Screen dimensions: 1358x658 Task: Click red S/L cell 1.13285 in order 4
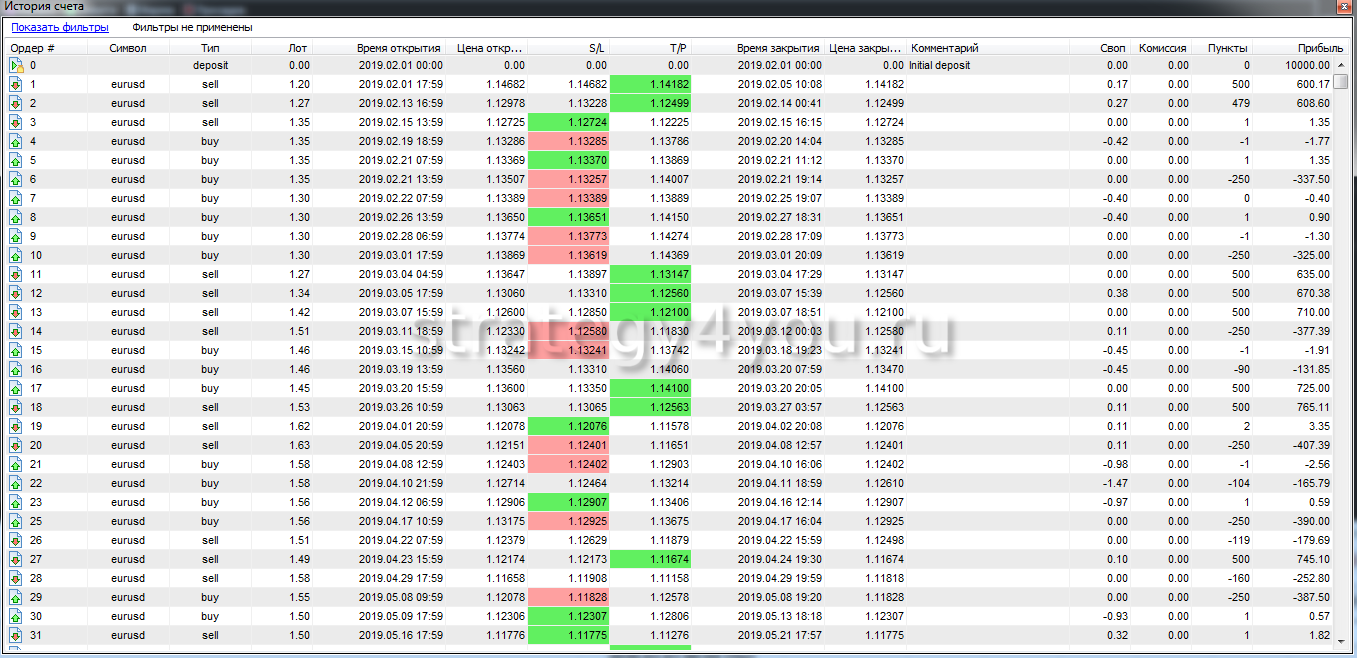568,142
